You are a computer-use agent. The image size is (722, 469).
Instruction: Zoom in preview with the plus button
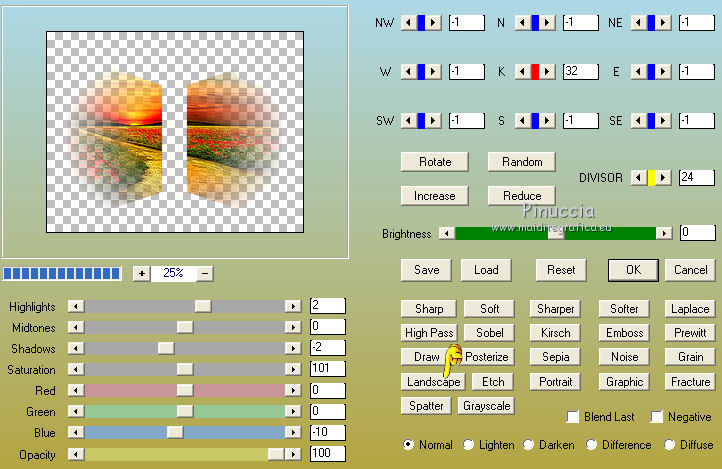point(141,273)
